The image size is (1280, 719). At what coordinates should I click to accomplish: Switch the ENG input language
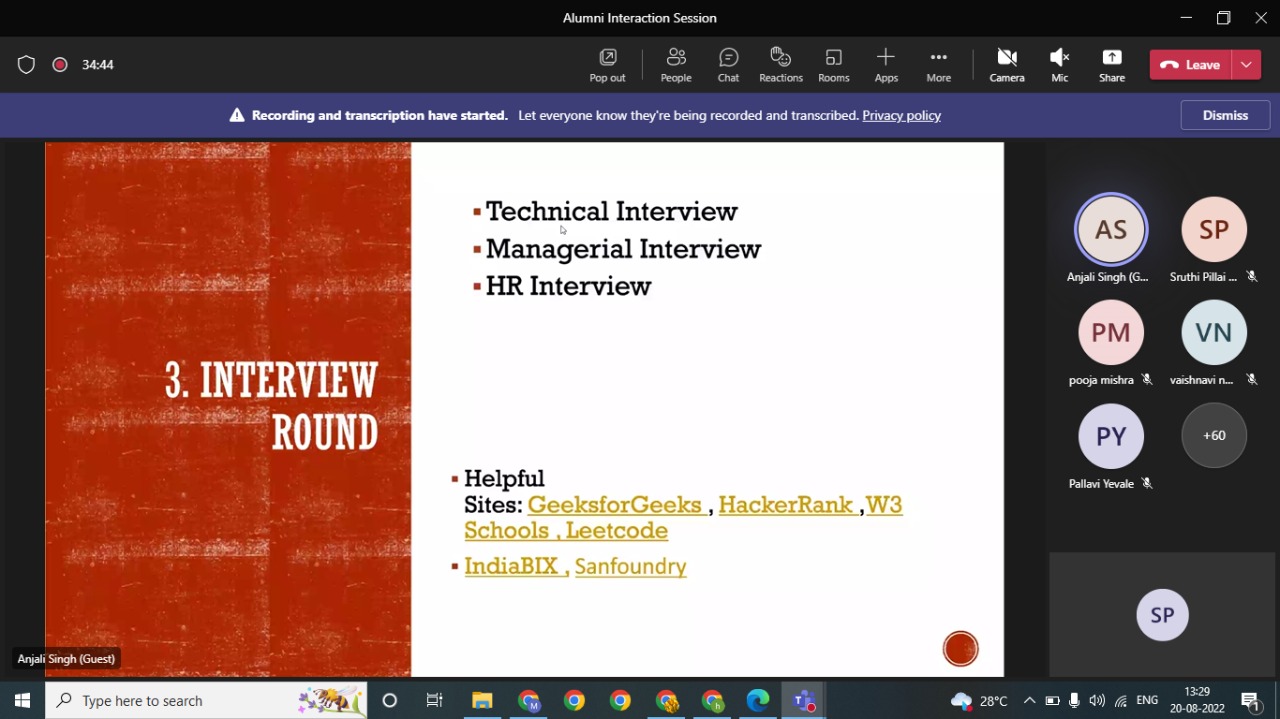[x=1148, y=701]
